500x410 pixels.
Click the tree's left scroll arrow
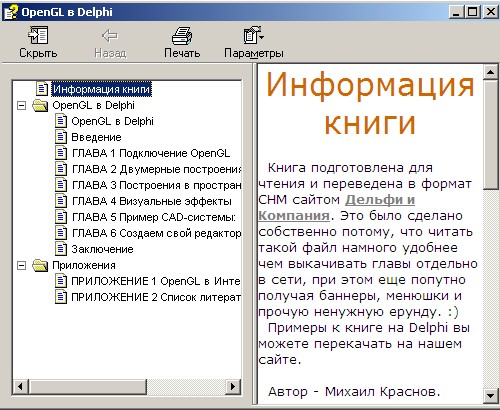pos(21,387)
